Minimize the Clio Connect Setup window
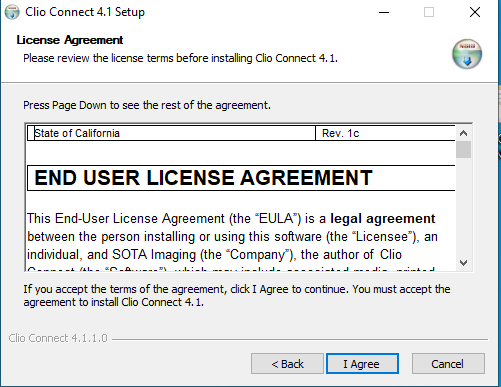This screenshot has height=387, width=501. coord(384,12)
